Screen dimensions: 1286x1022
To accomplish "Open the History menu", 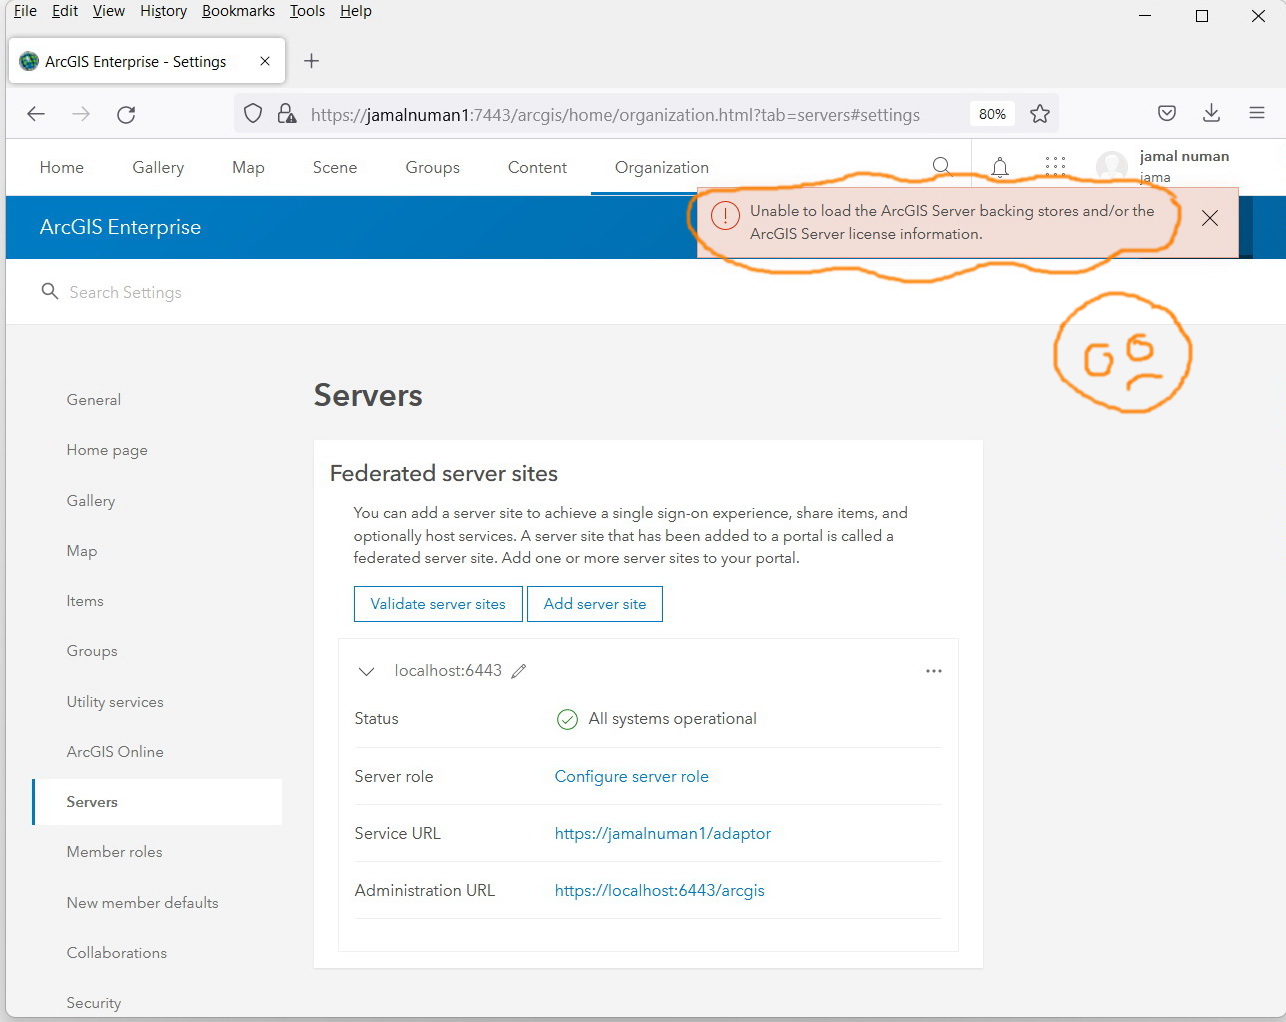I will [x=163, y=11].
